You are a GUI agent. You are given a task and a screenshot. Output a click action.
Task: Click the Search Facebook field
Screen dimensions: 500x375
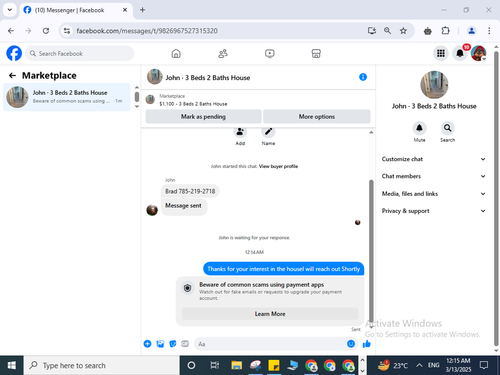[x=80, y=53]
